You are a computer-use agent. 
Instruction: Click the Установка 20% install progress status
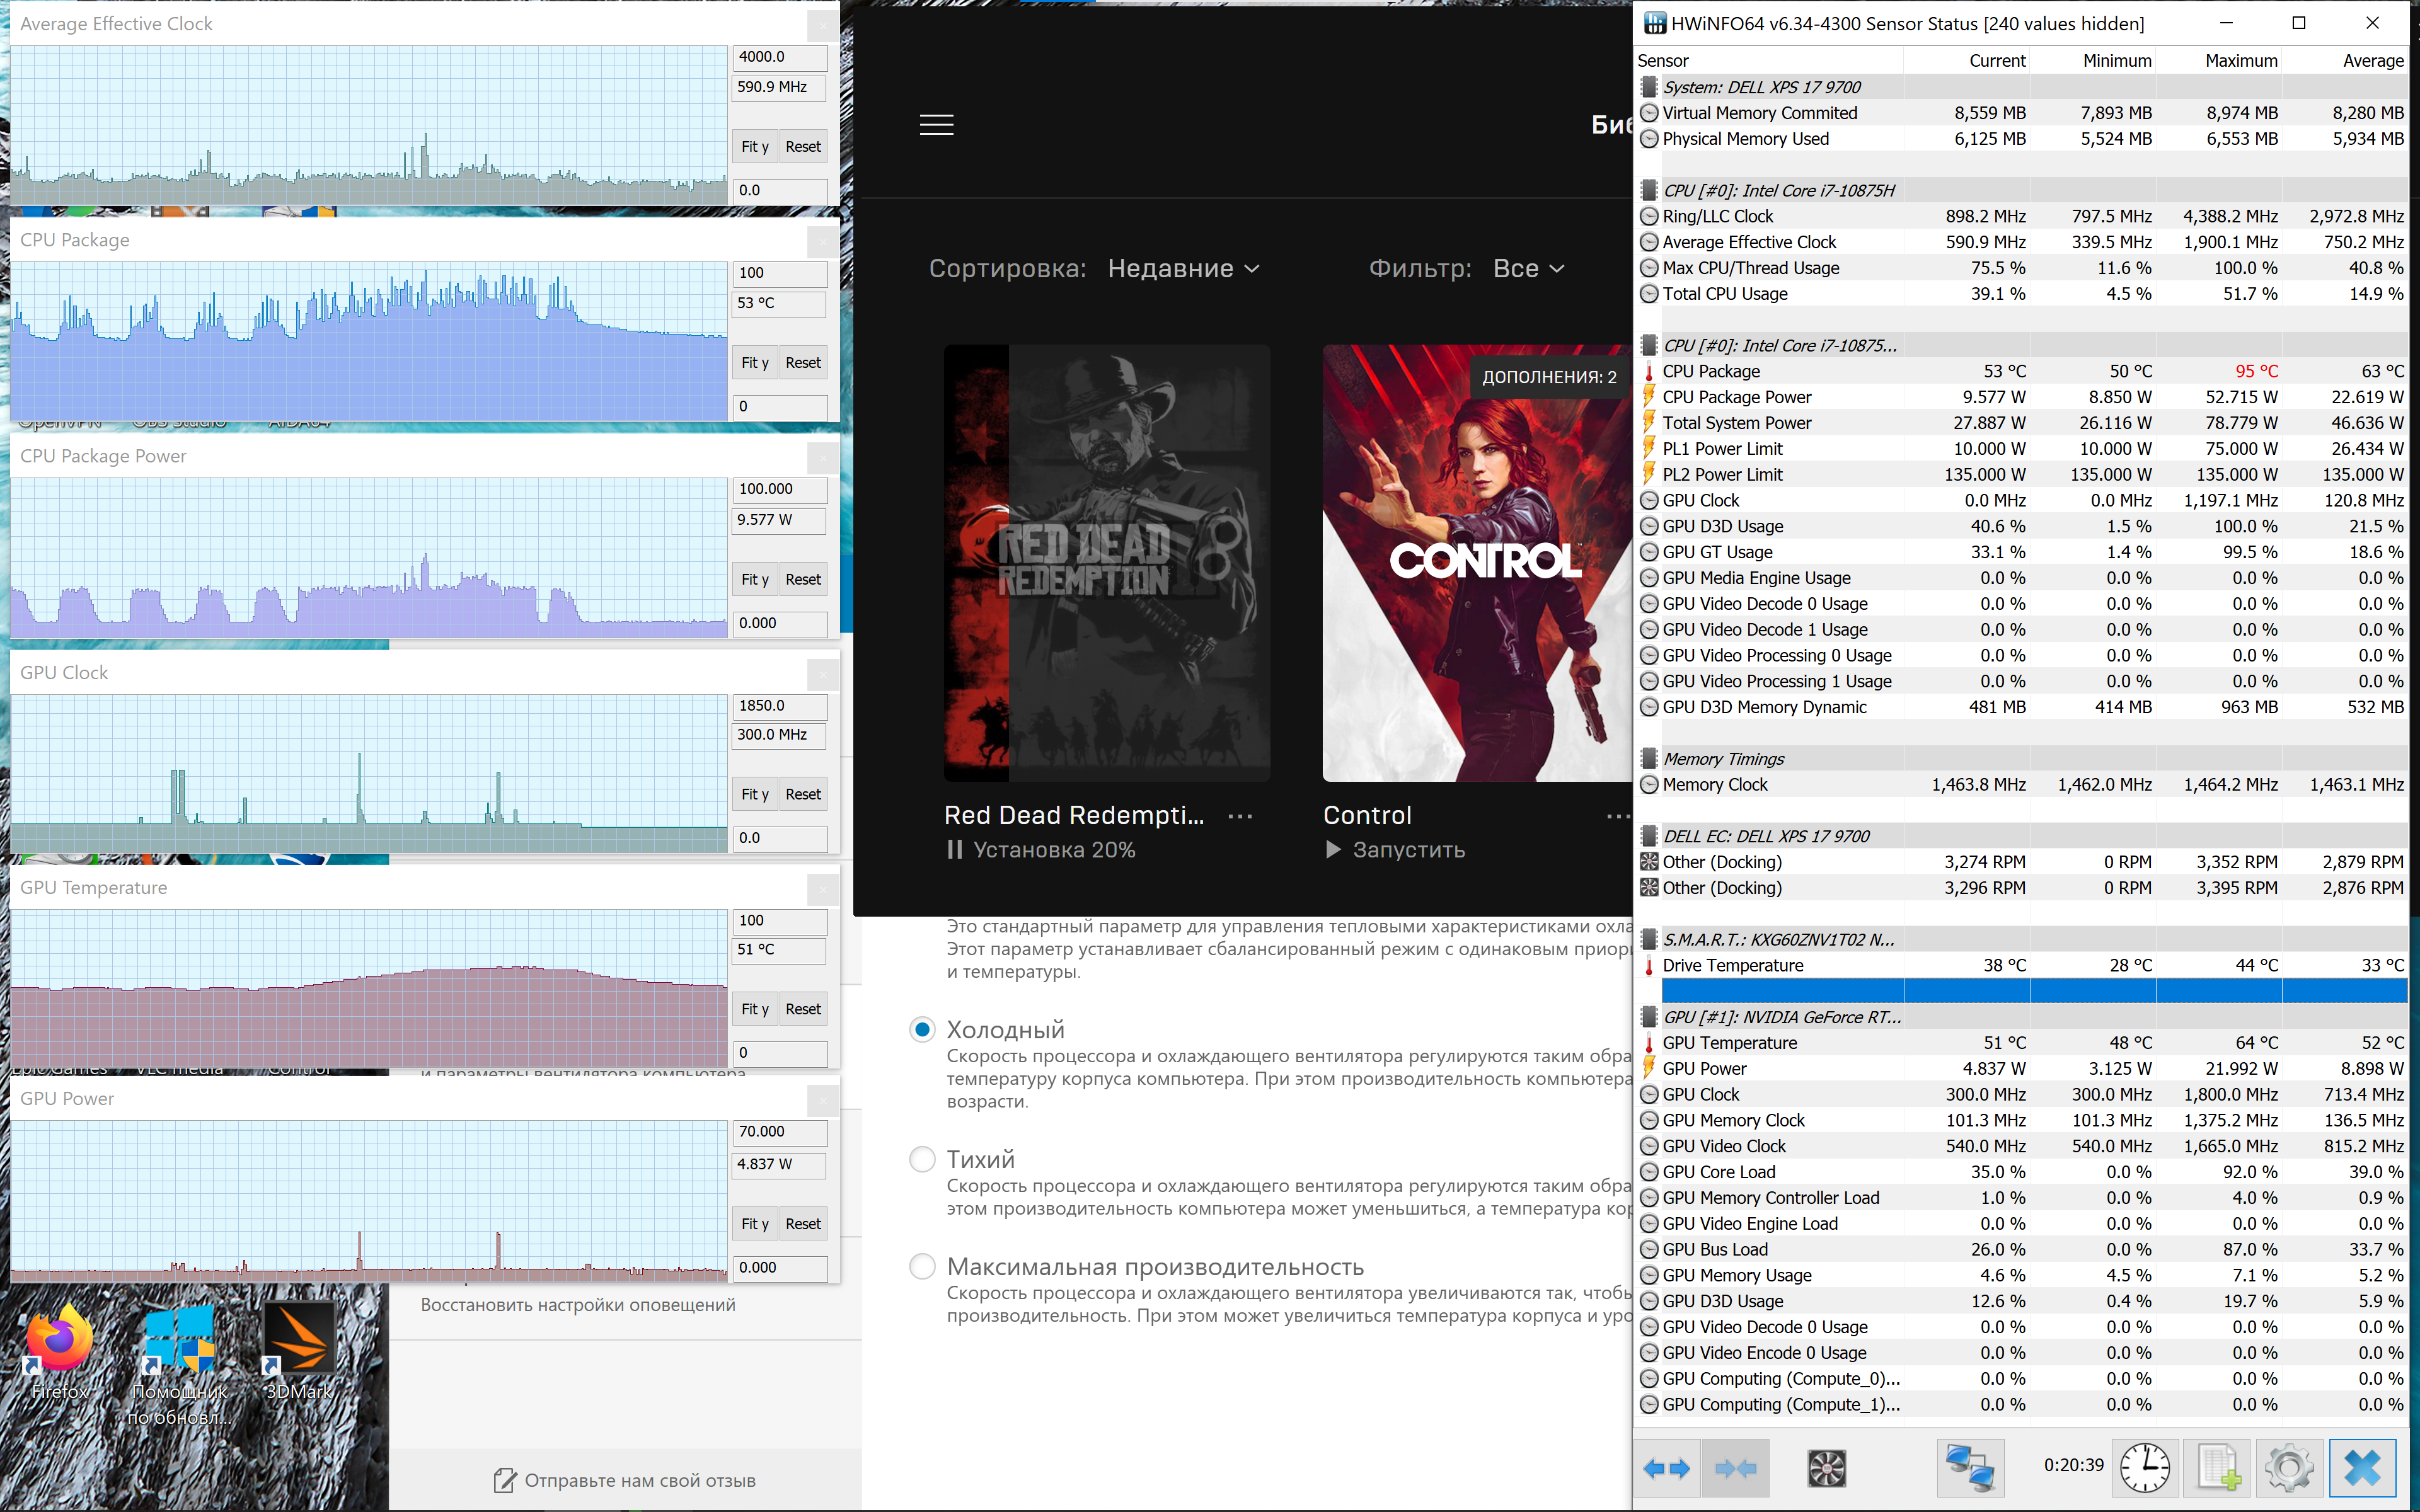[x=1054, y=850]
